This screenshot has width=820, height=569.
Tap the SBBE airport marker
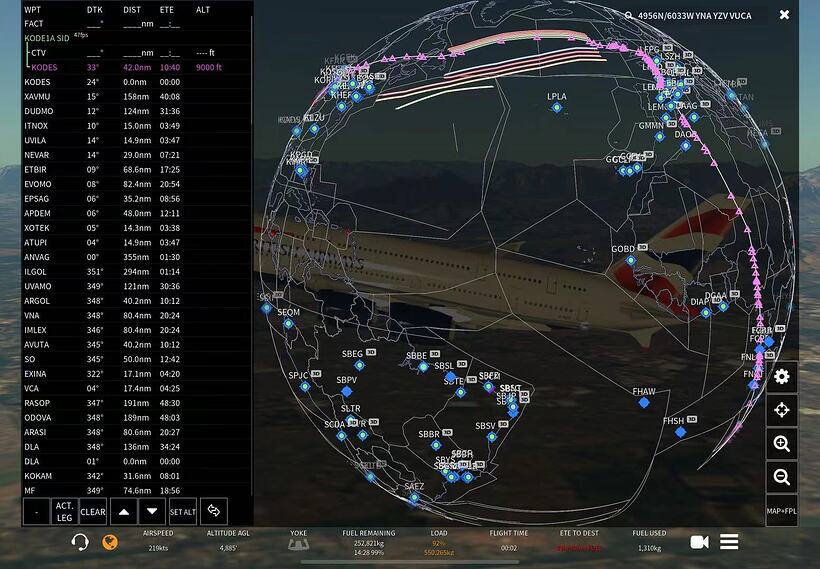(x=424, y=367)
